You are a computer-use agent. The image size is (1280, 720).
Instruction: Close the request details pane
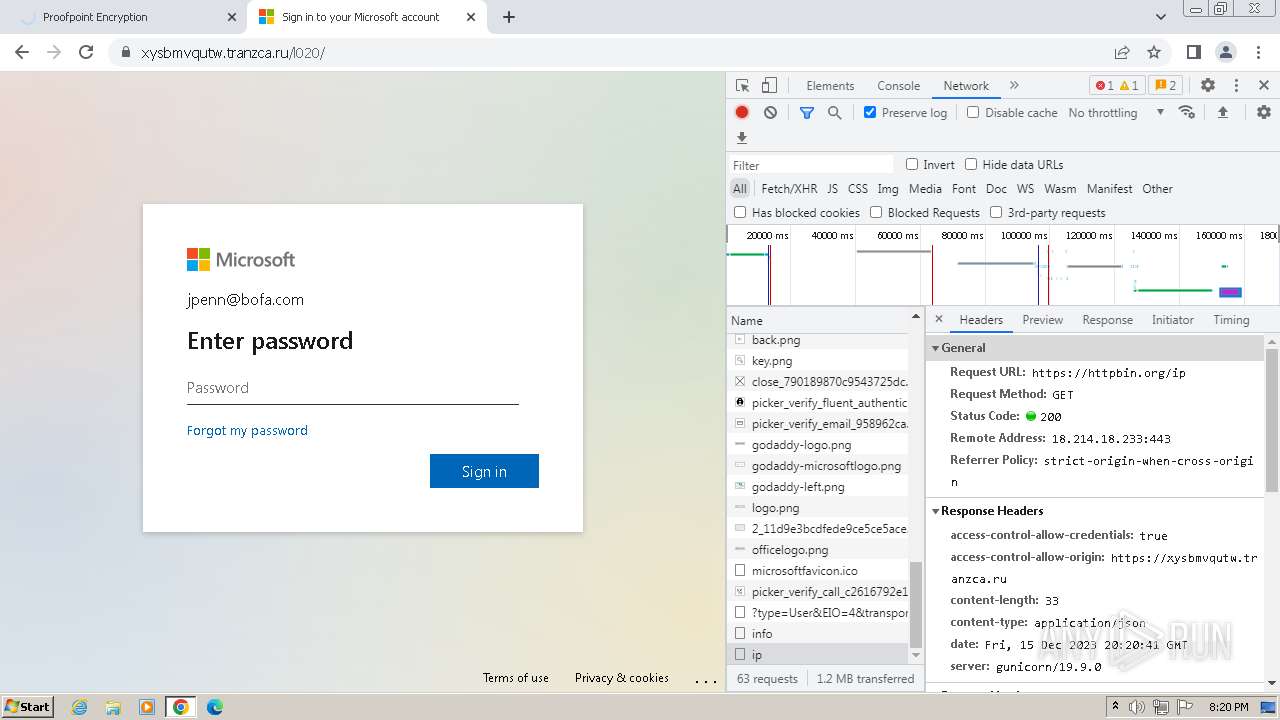click(939, 320)
